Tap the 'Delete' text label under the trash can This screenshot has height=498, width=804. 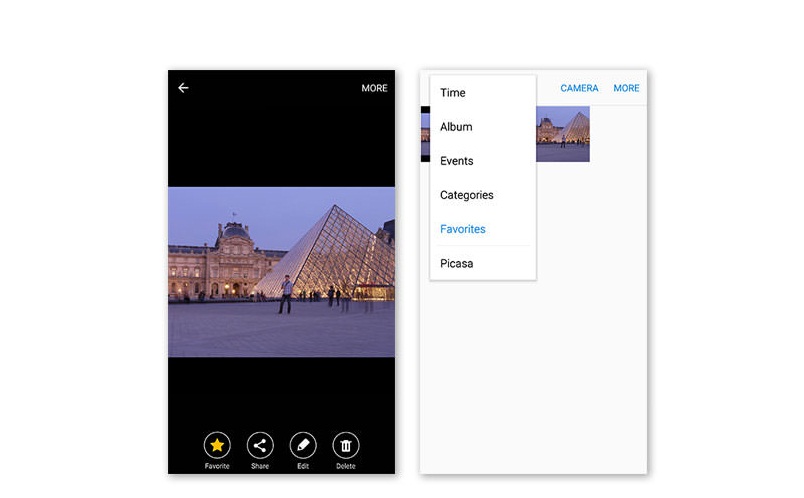(x=346, y=467)
